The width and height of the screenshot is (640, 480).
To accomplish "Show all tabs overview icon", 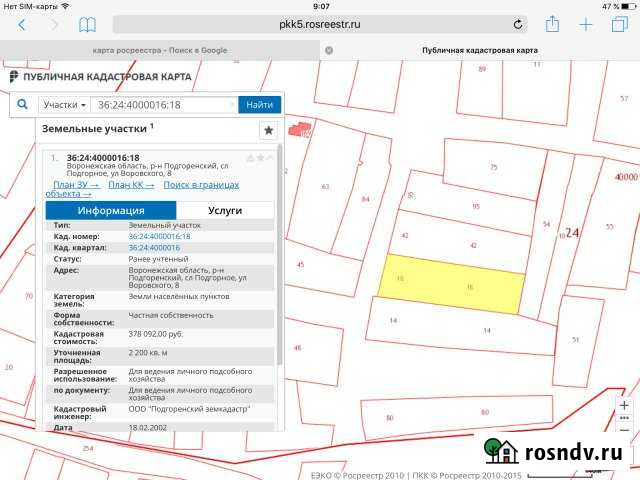I will tap(620, 24).
